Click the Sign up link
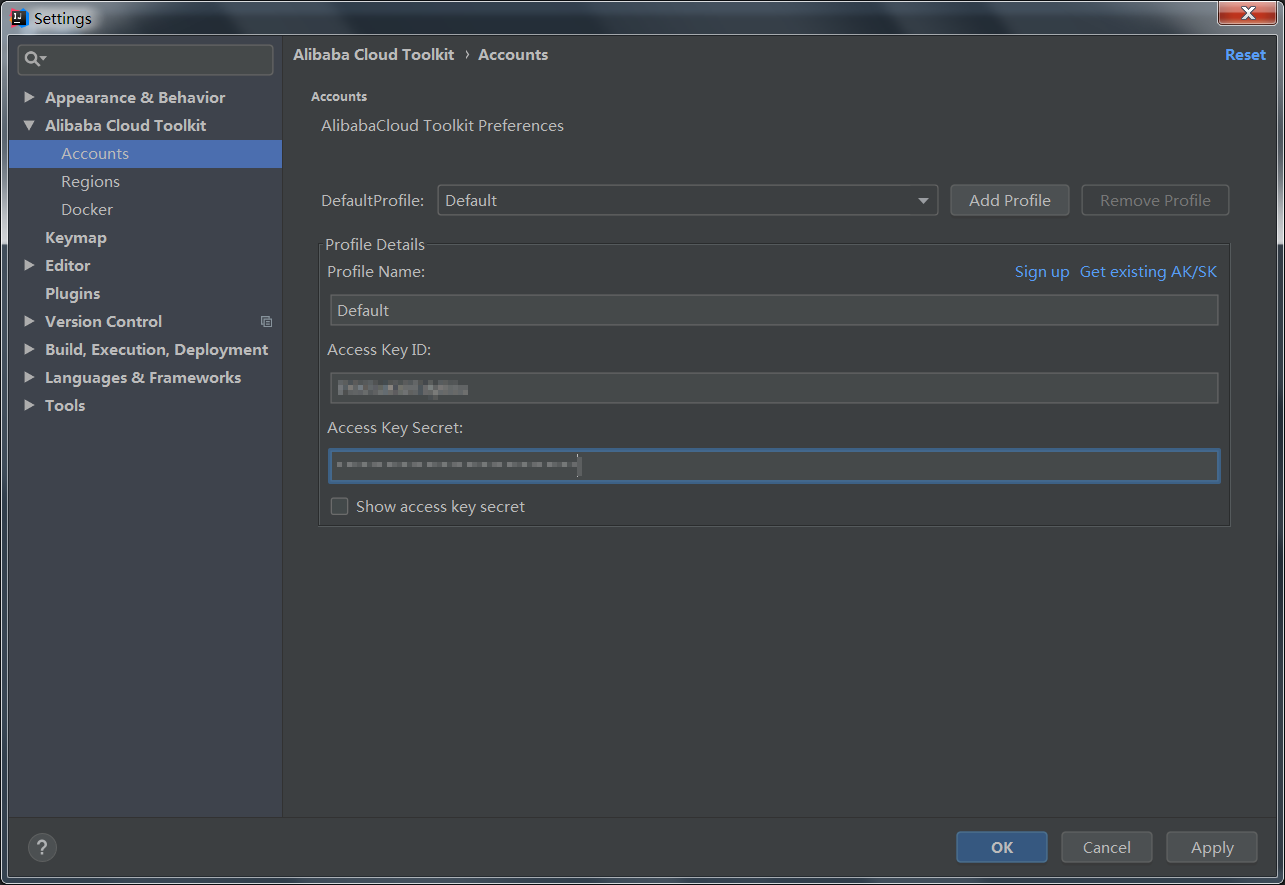Screen dimensions: 1285x885 point(1042,272)
